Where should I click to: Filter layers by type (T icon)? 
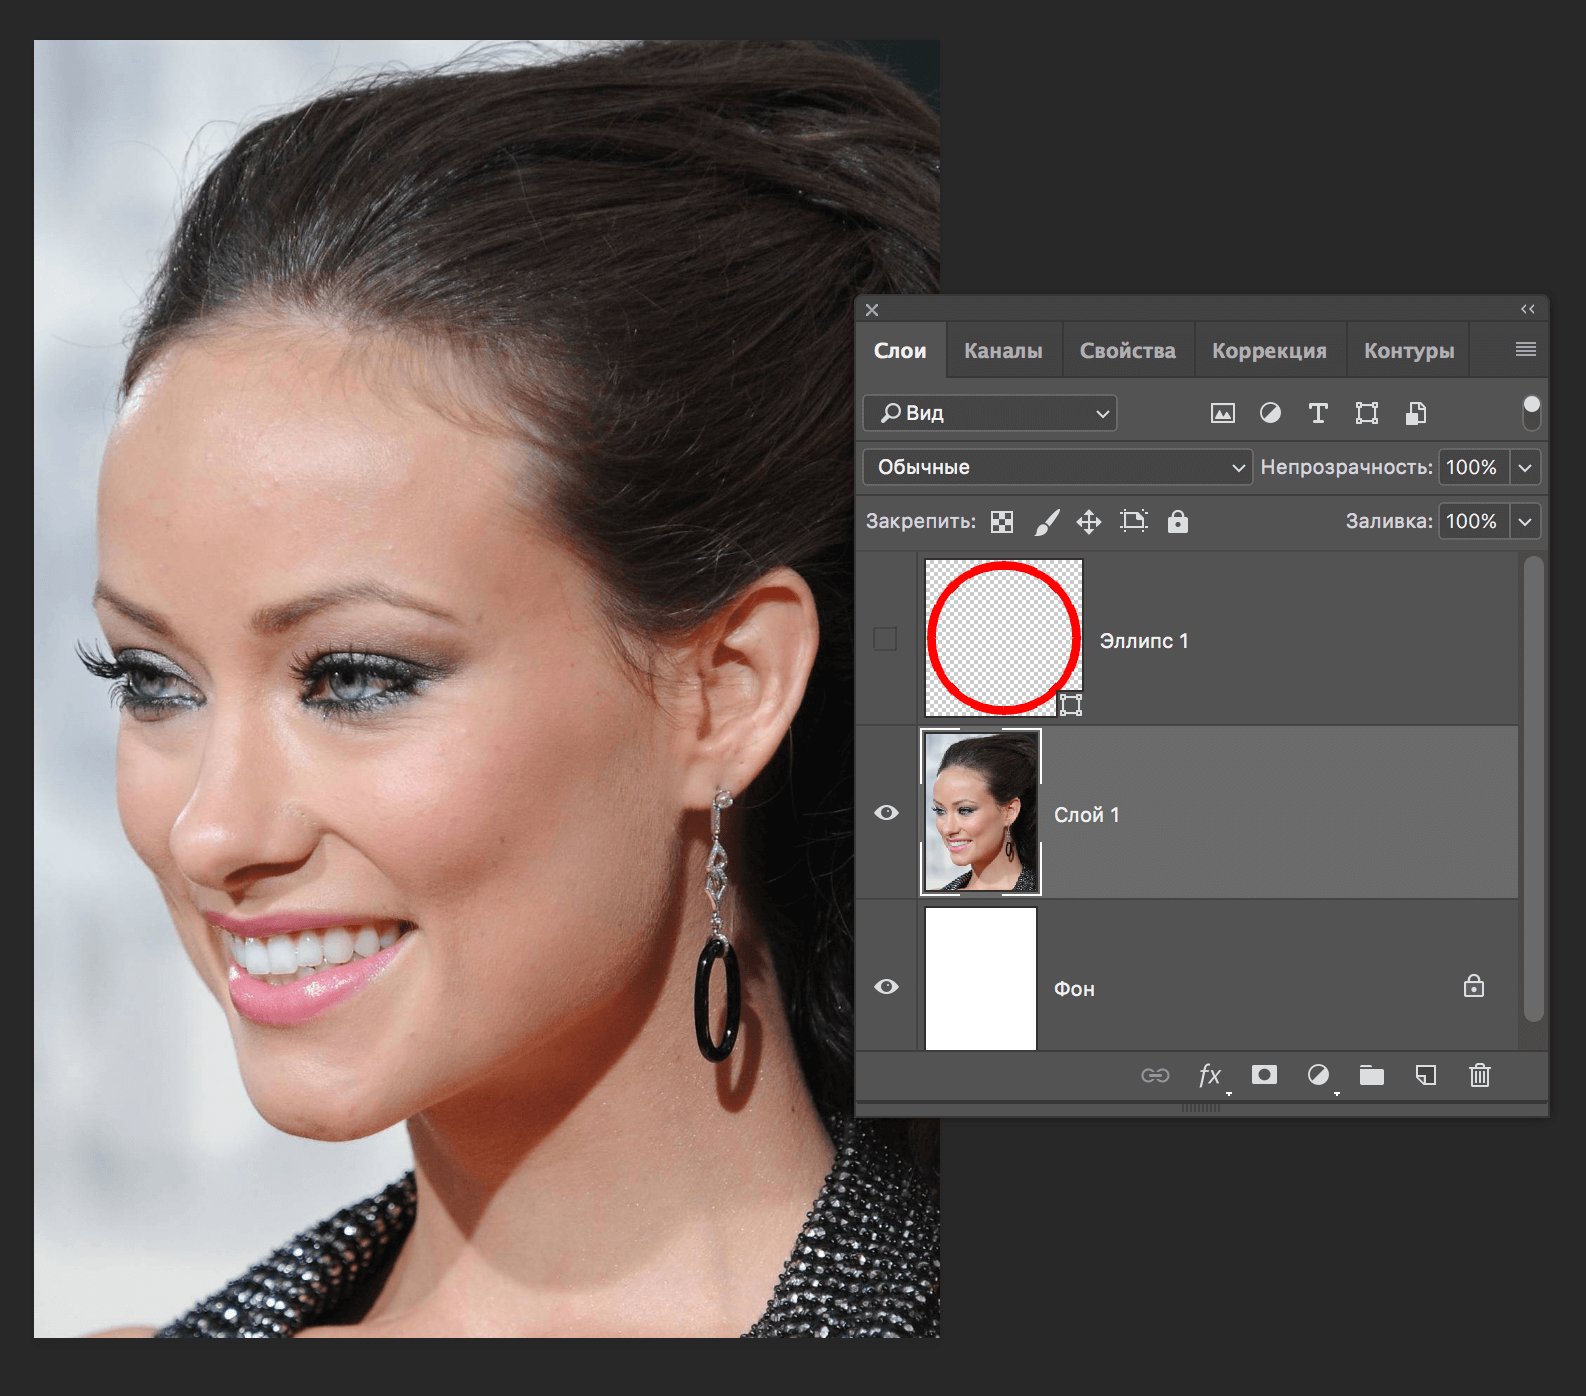1318,413
